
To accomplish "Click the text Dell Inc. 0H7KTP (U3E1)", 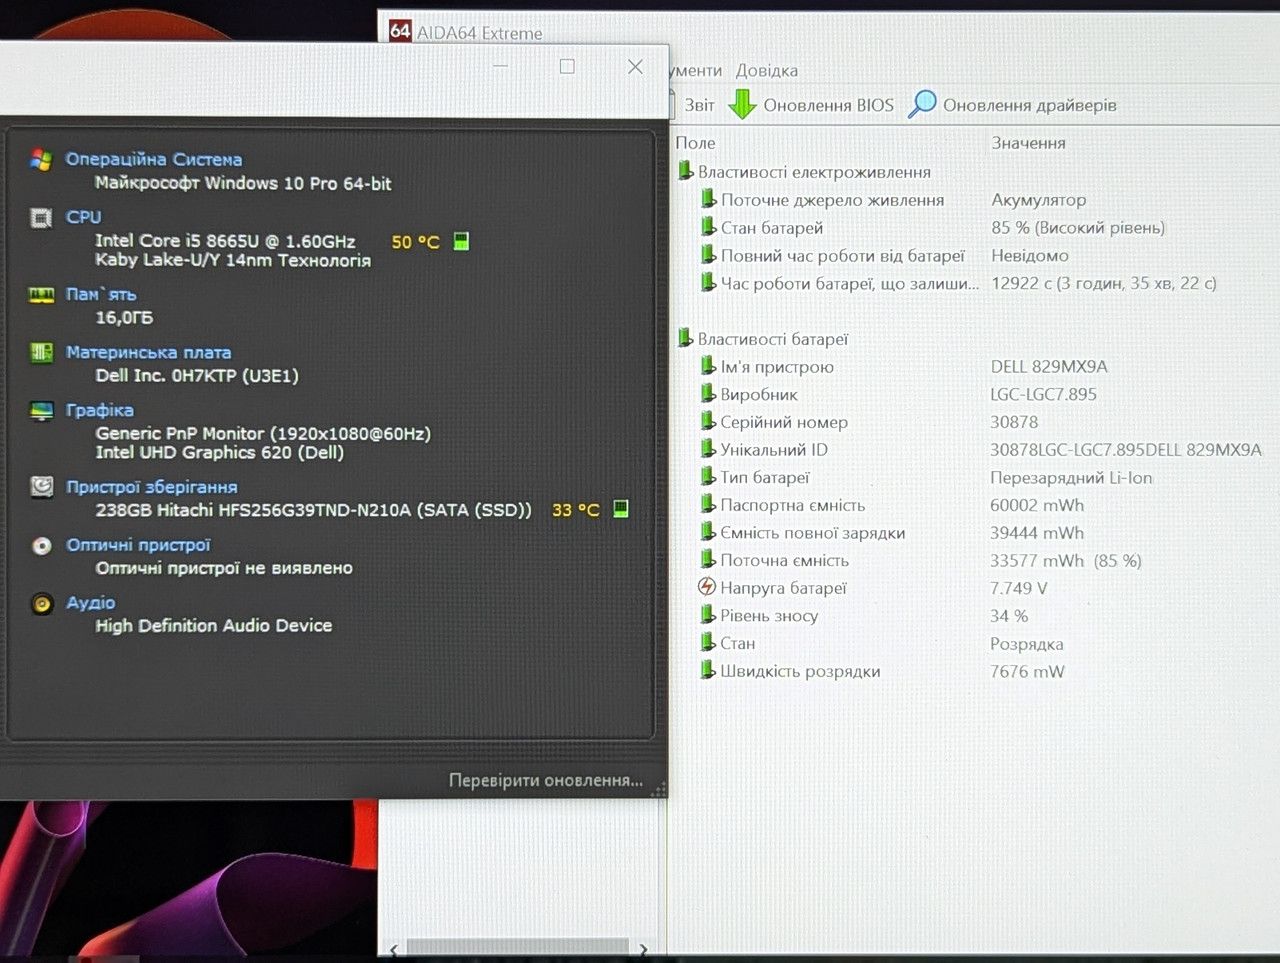I will point(197,375).
